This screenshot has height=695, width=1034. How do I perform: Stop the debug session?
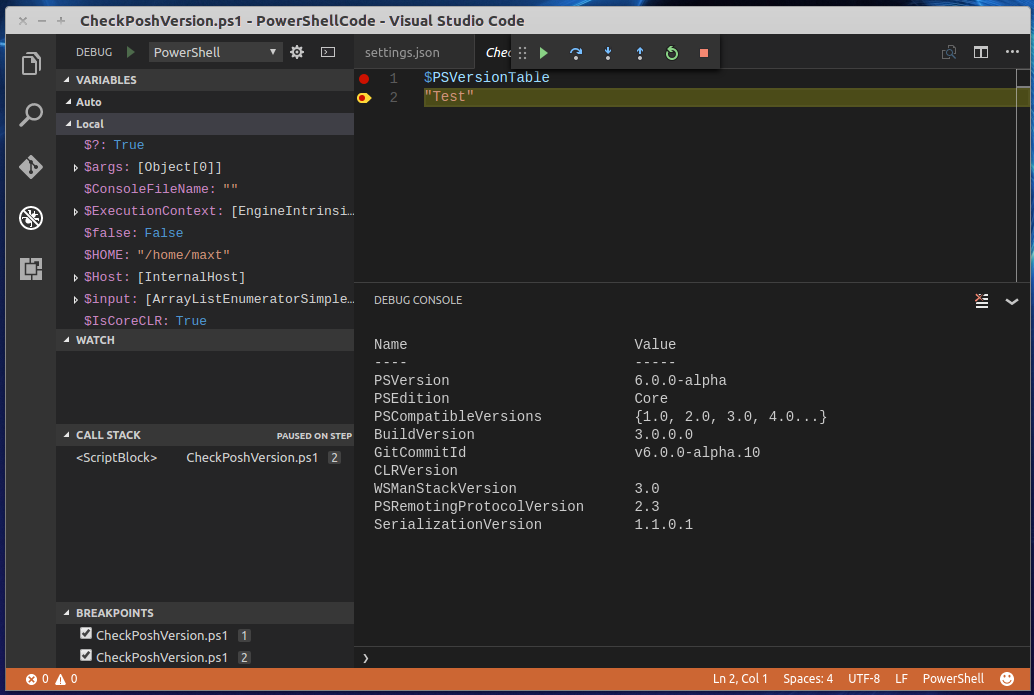[x=704, y=53]
